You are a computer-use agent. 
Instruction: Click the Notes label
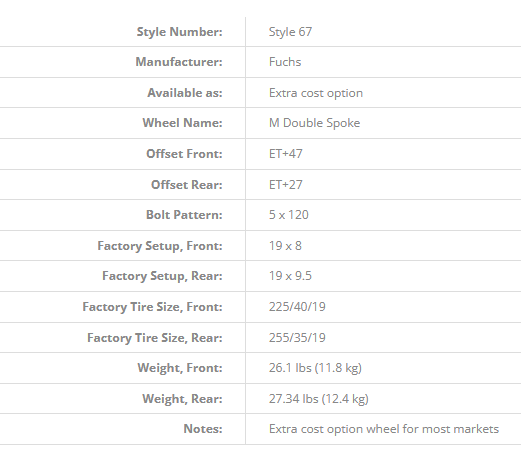203,429
